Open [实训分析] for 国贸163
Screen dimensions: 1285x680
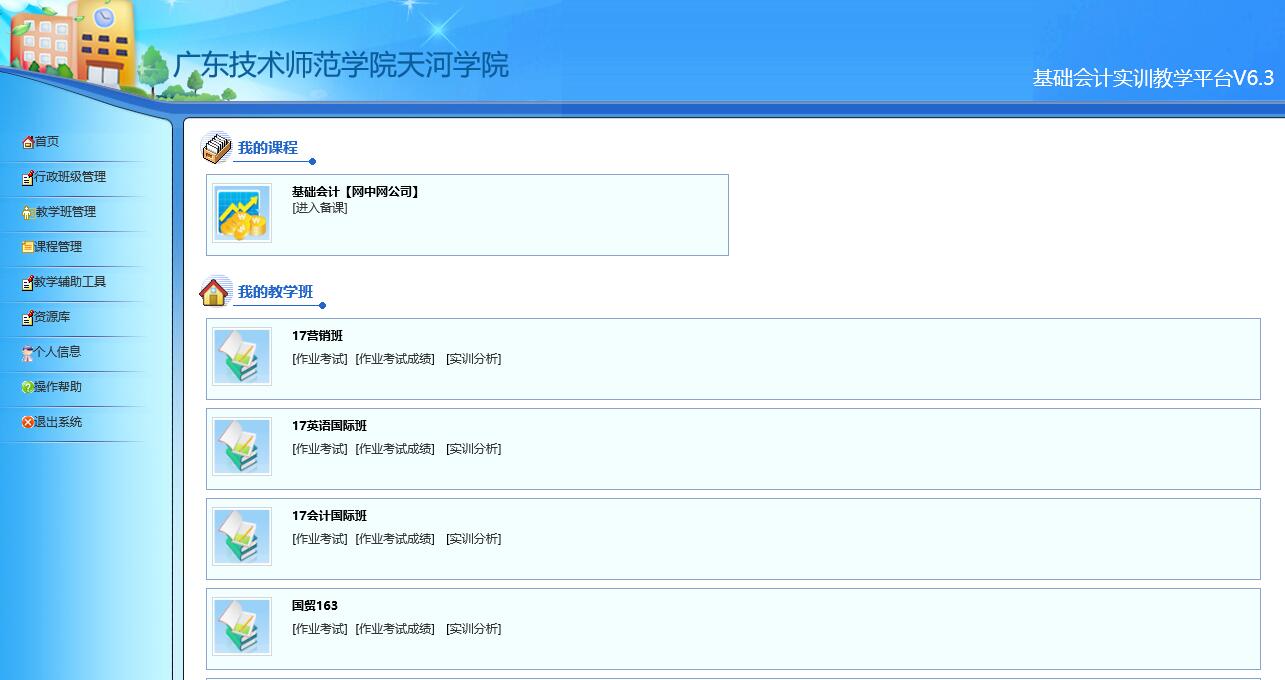[474, 629]
